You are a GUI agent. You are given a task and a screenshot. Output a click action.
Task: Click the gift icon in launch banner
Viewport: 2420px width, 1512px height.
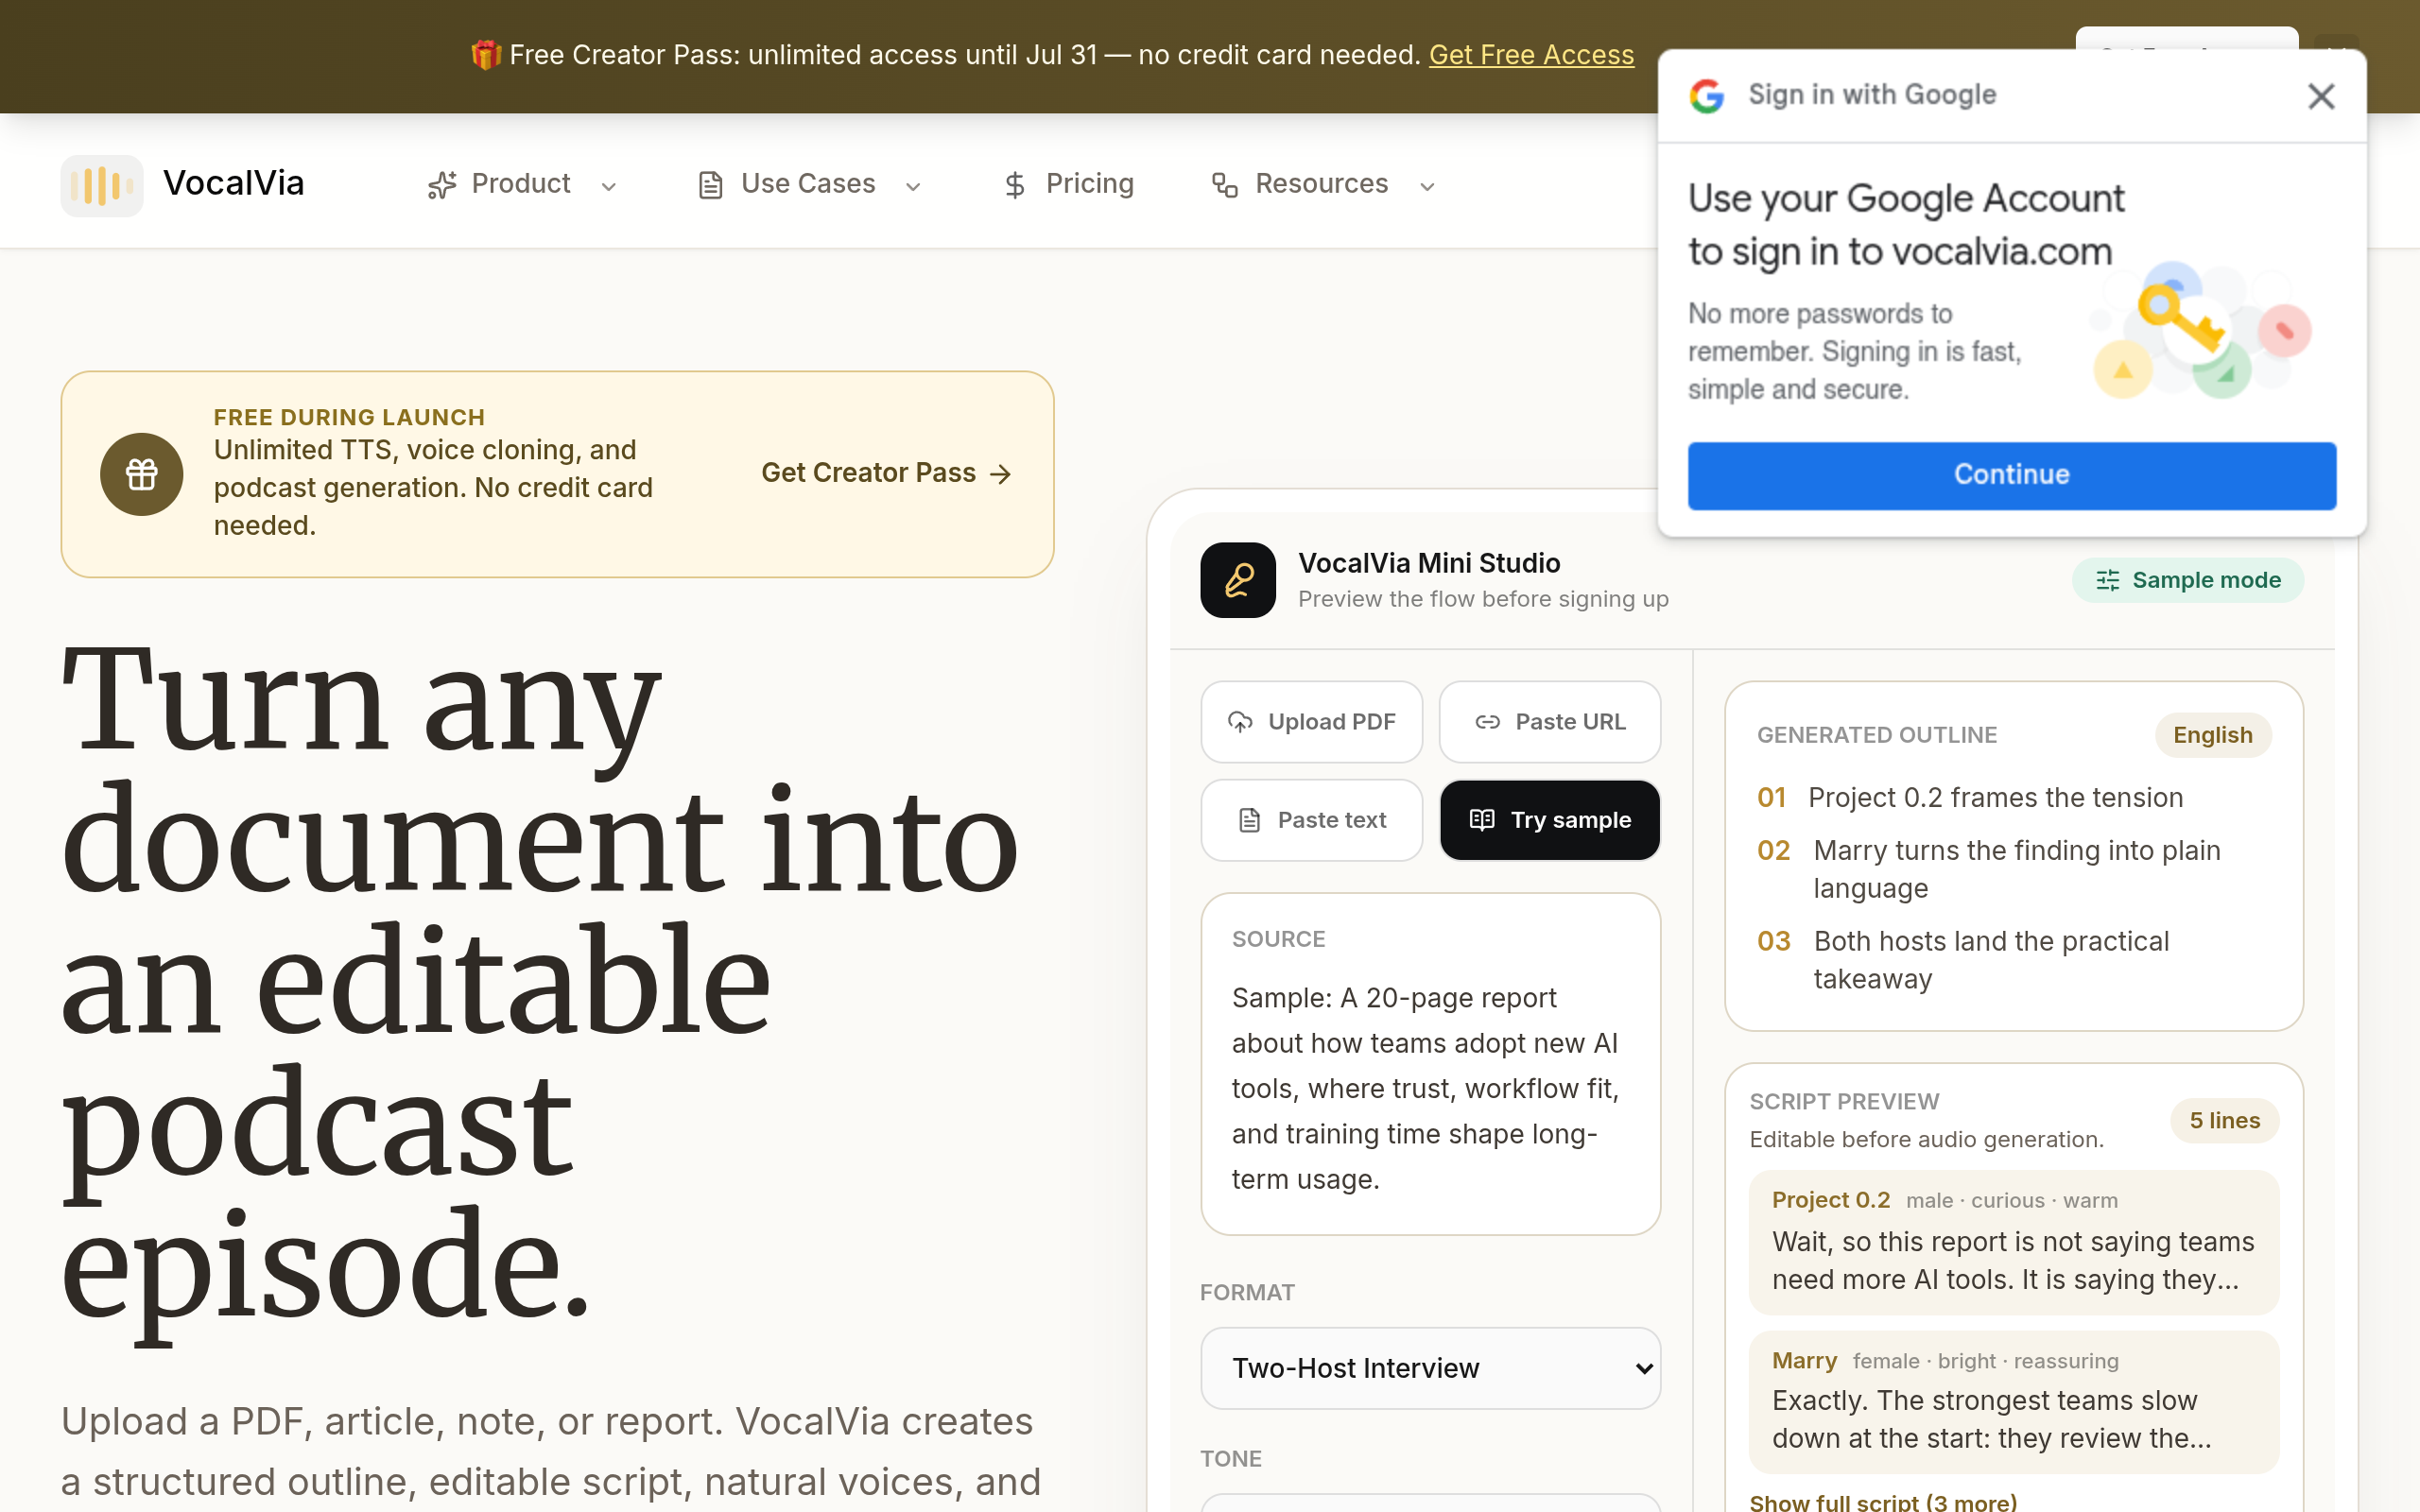click(x=142, y=474)
